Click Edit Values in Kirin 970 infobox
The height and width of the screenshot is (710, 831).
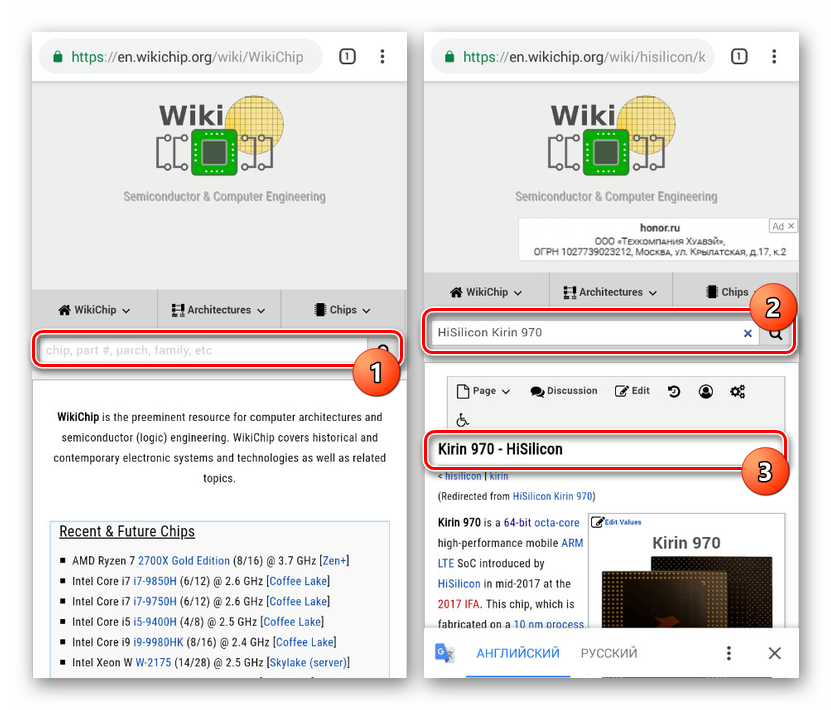(616, 522)
